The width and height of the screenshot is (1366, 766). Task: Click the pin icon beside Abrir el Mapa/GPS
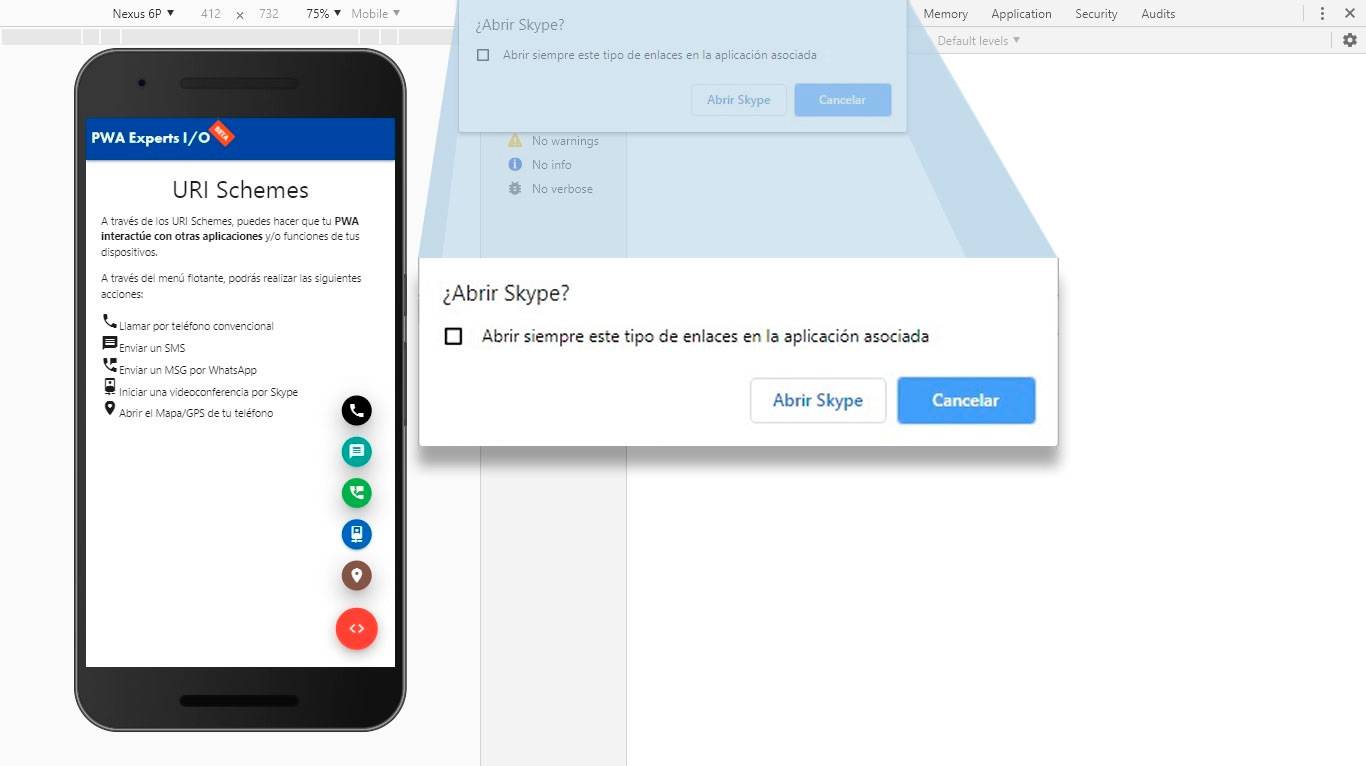click(x=109, y=408)
